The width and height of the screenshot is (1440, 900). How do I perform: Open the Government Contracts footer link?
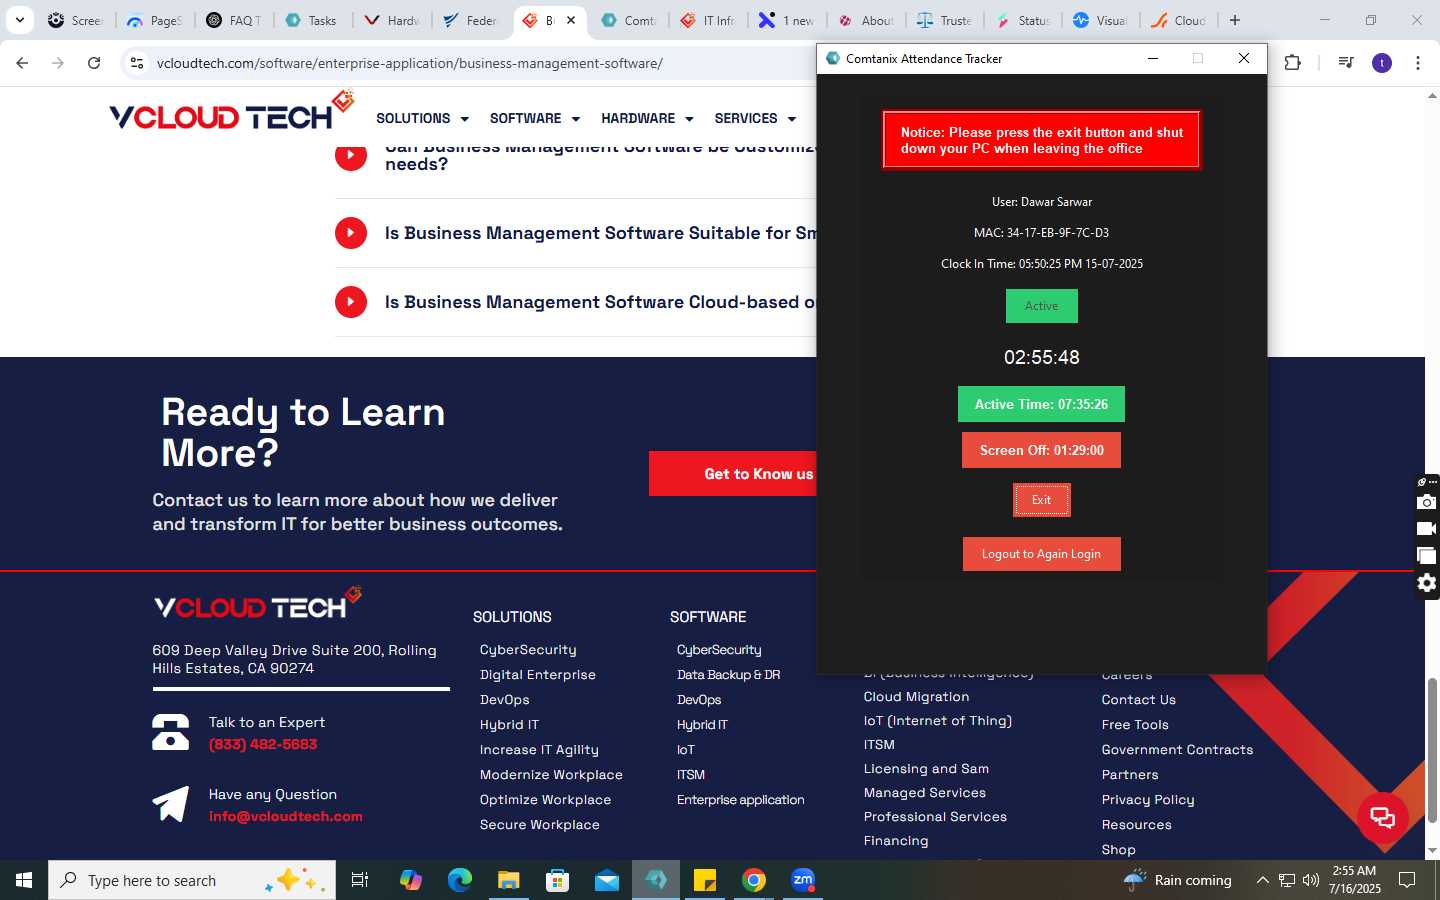[x=1177, y=750]
